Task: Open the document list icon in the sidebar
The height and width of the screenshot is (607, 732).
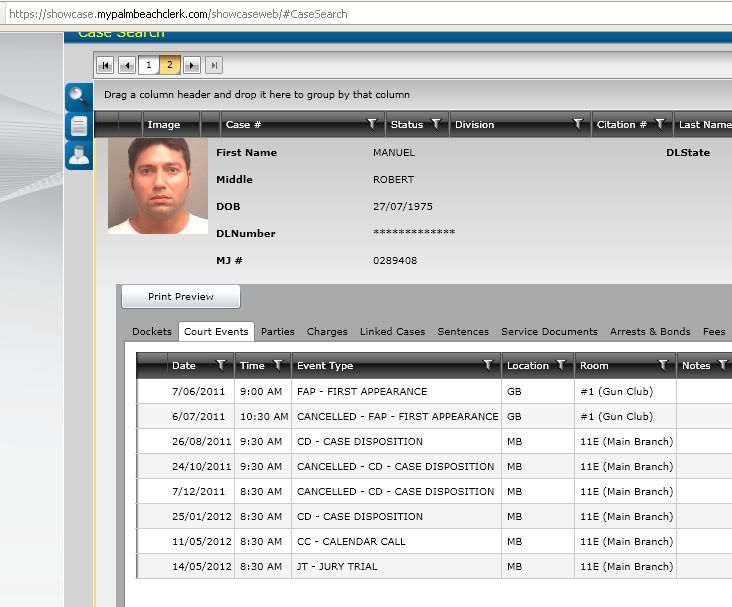Action: 78,126
